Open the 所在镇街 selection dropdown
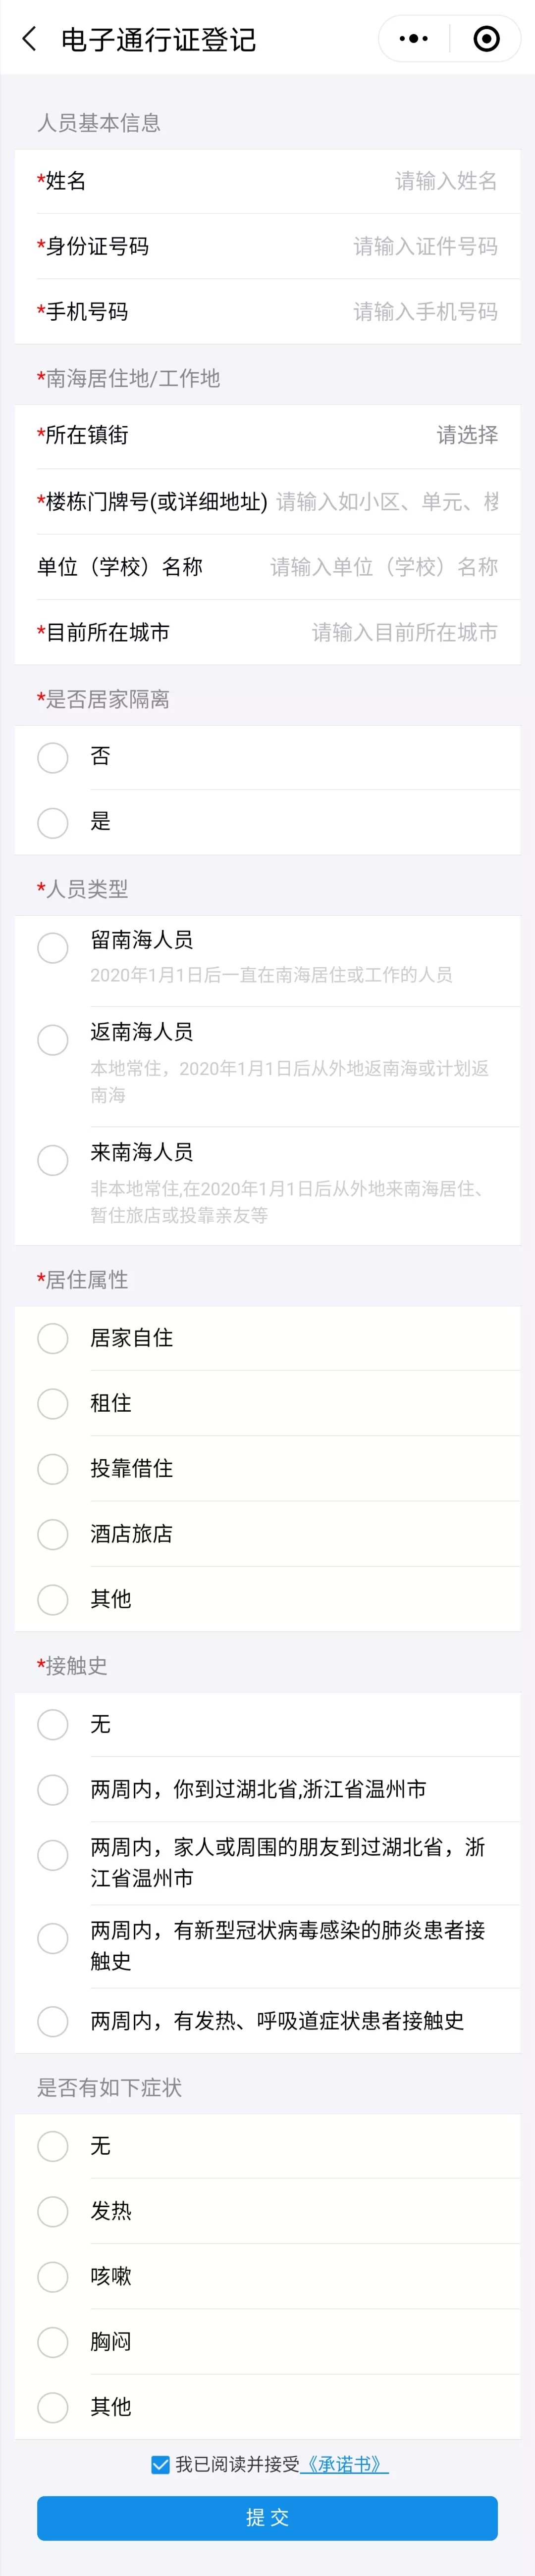Viewport: 535px width, 2576px height. pos(466,435)
